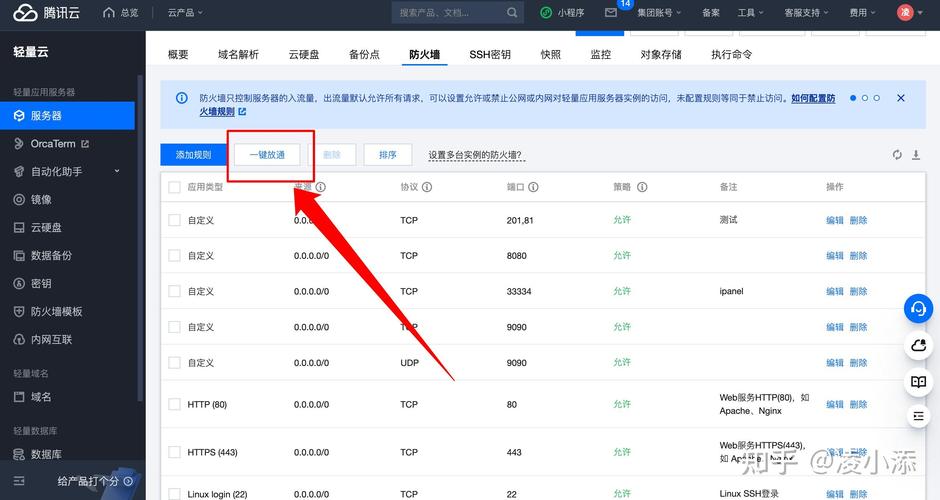Close the firewall info banner
Image resolution: width=940 pixels, height=500 pixels.
[x=900, y=98]
